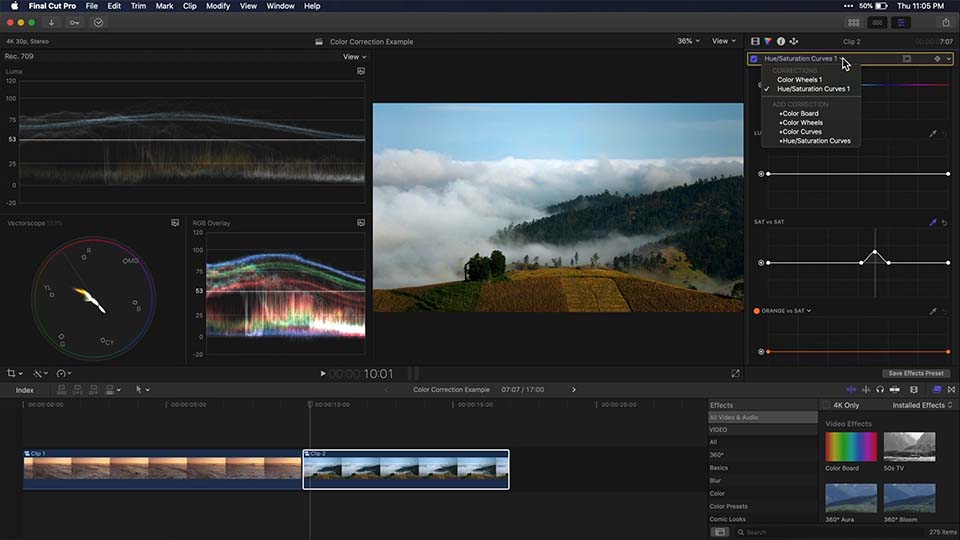Toggle the audio skimming icon
The width and height of the screenshot is (960, 540).
(x=866, y=389)
